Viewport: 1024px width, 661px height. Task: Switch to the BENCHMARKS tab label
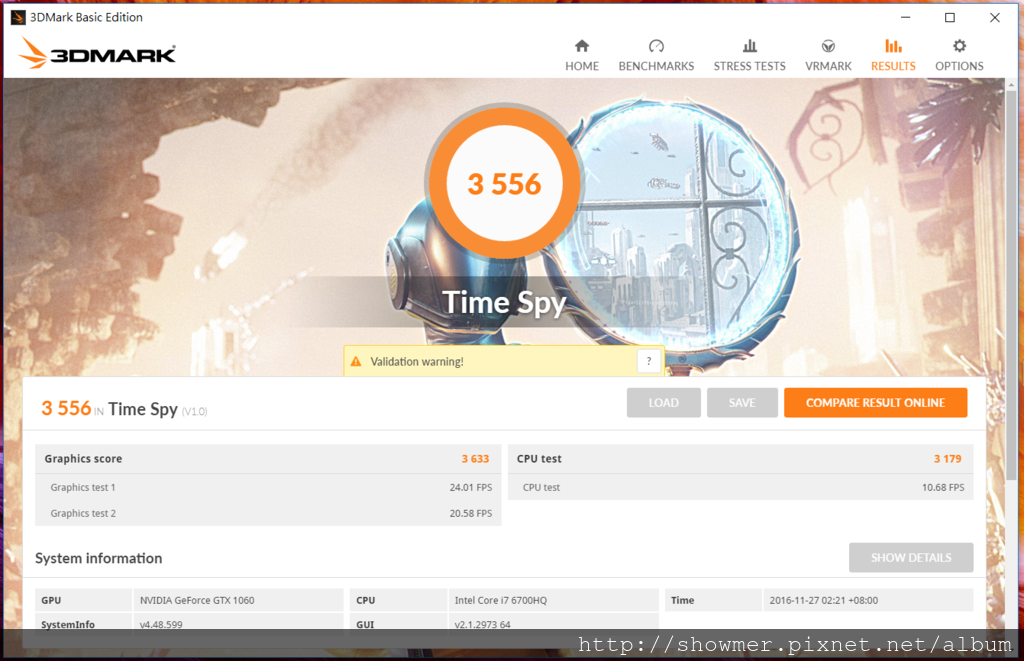[x=656, y=66]
